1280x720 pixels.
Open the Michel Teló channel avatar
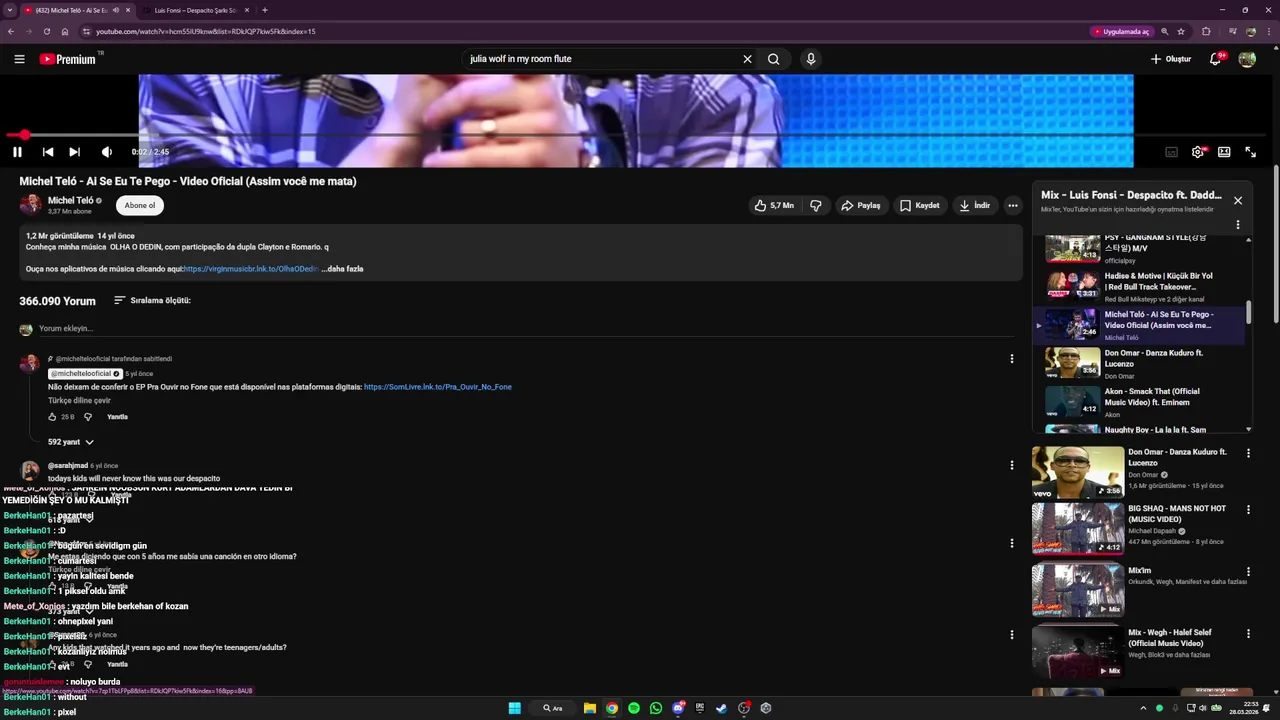31,205
